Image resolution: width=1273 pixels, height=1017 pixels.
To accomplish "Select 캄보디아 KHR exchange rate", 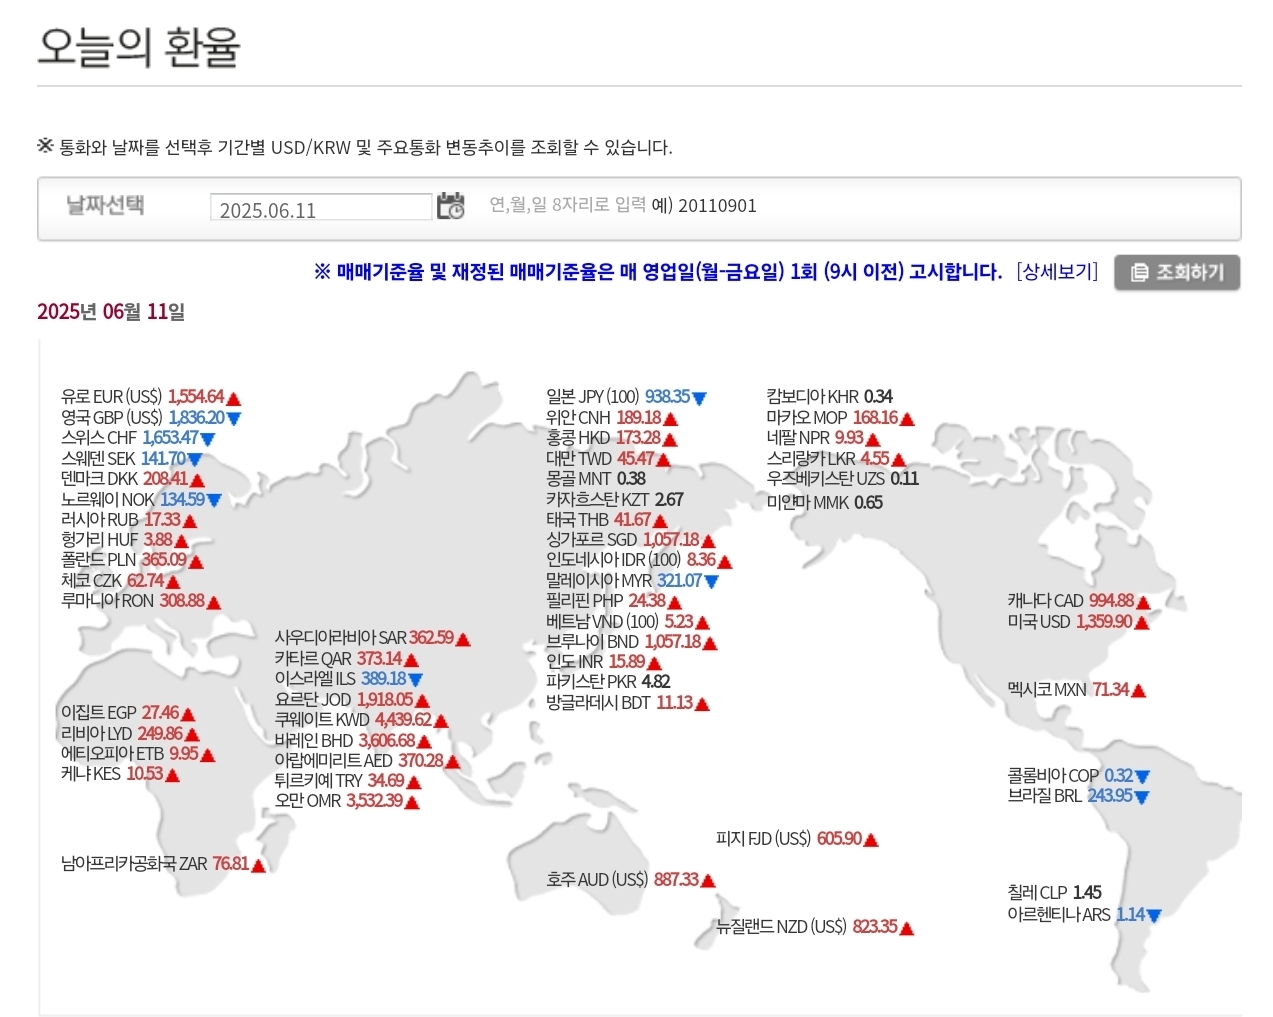I will 830,397.
